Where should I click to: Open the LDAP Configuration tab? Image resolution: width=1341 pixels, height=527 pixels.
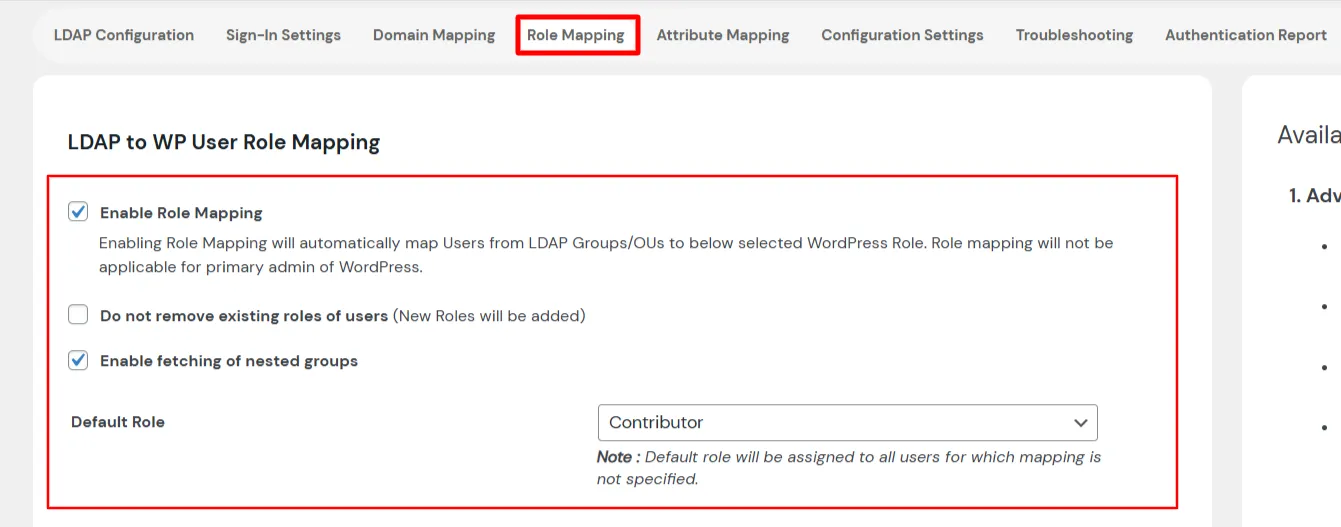click(x=124, y=35)
